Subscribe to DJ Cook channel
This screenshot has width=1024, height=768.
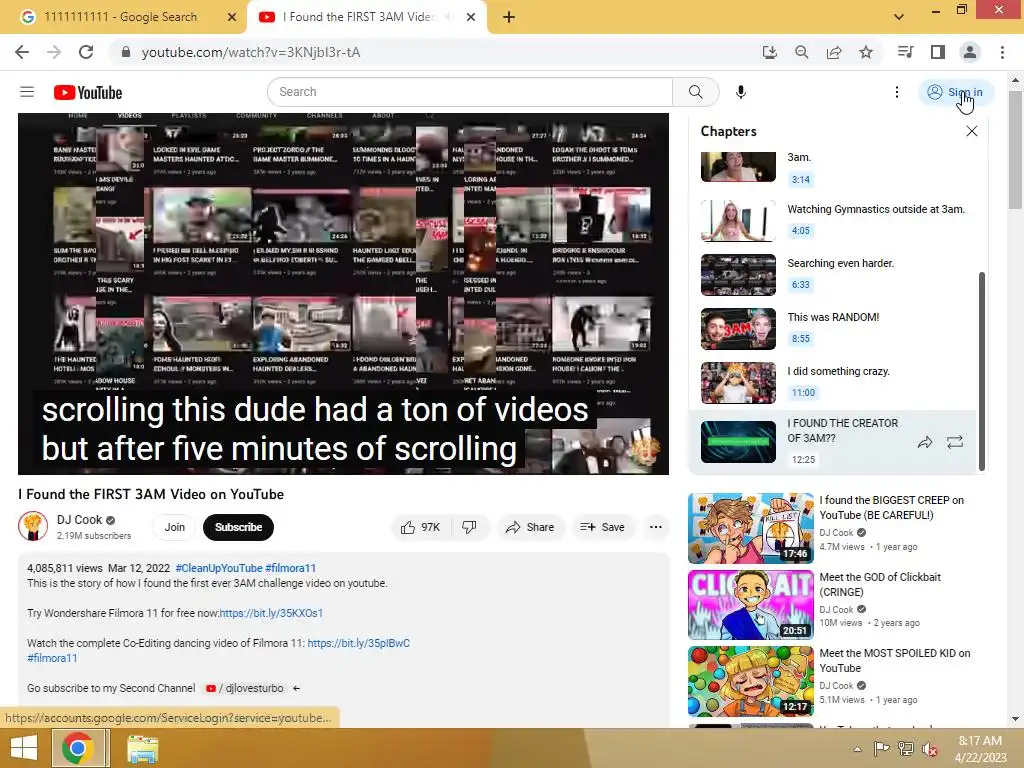click(238, 527)
